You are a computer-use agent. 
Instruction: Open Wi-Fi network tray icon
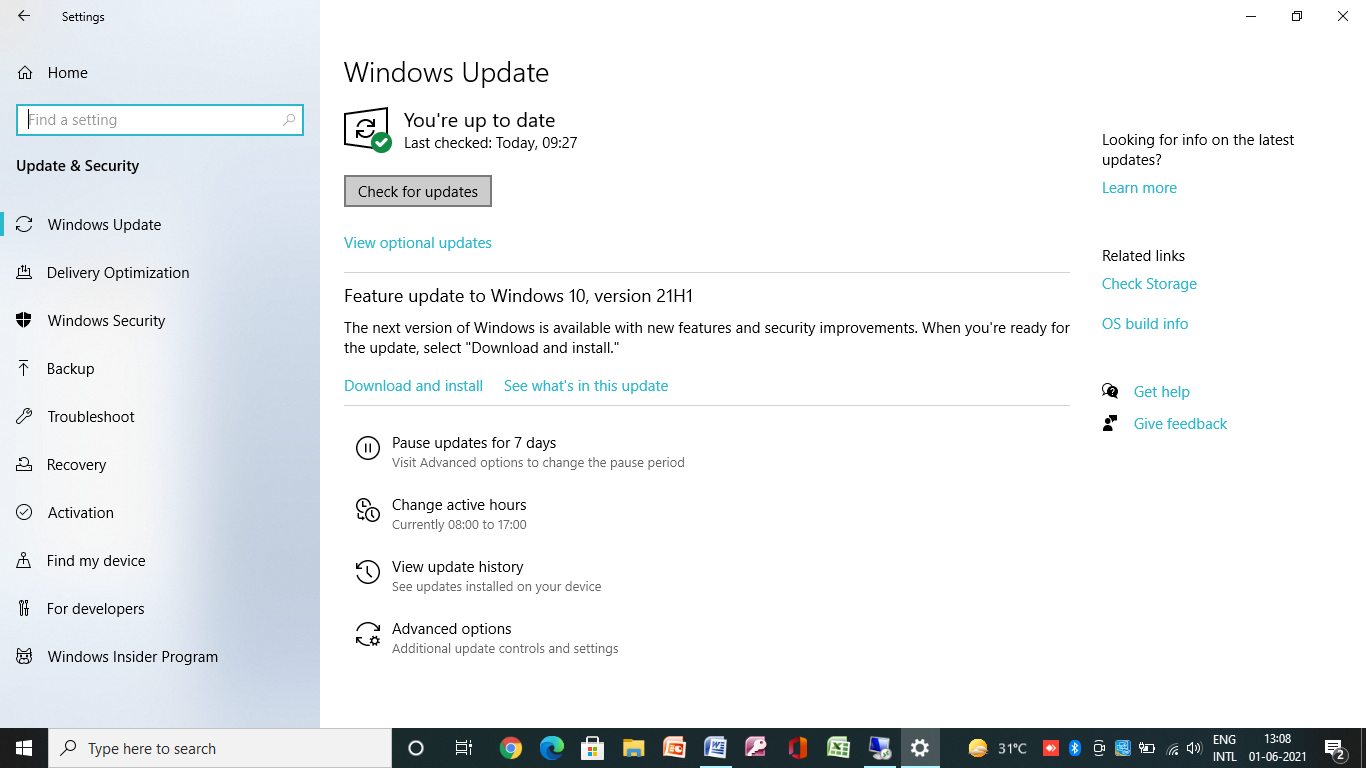point(1172,748)
